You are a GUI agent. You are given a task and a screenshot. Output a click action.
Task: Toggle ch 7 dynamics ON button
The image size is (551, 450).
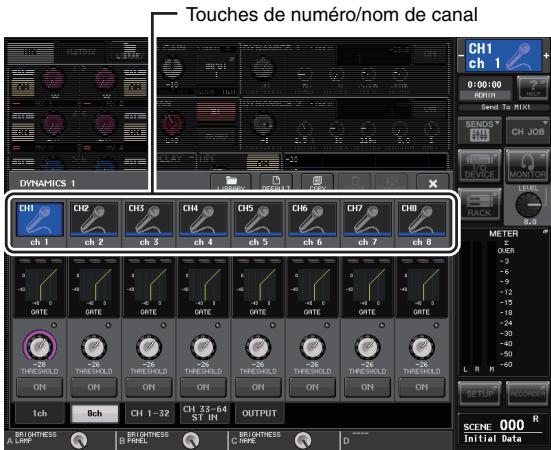[x=367, y=387]
